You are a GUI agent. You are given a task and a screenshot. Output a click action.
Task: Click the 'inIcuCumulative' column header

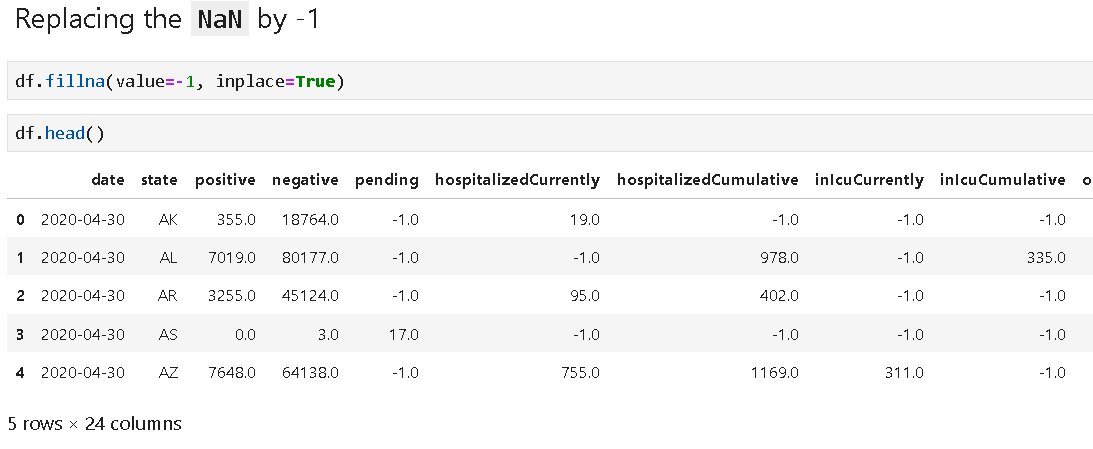(1002, 180)
